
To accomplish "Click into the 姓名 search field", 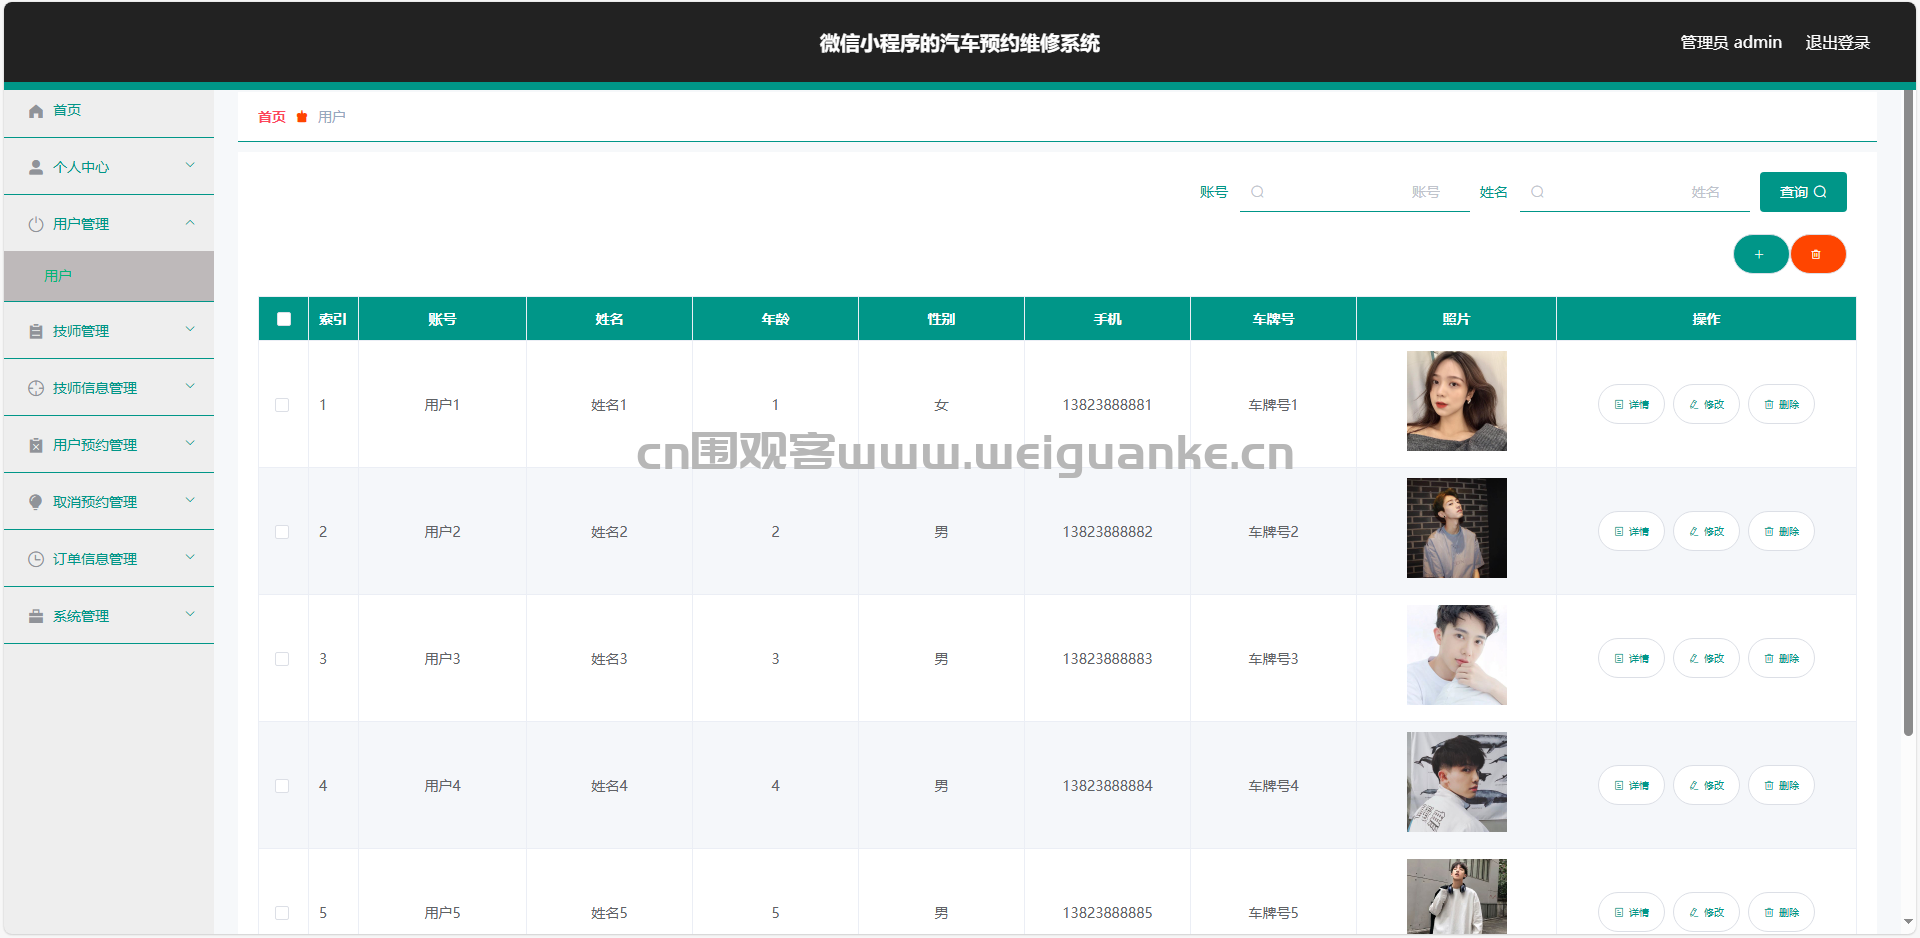I will point(1635,192).
